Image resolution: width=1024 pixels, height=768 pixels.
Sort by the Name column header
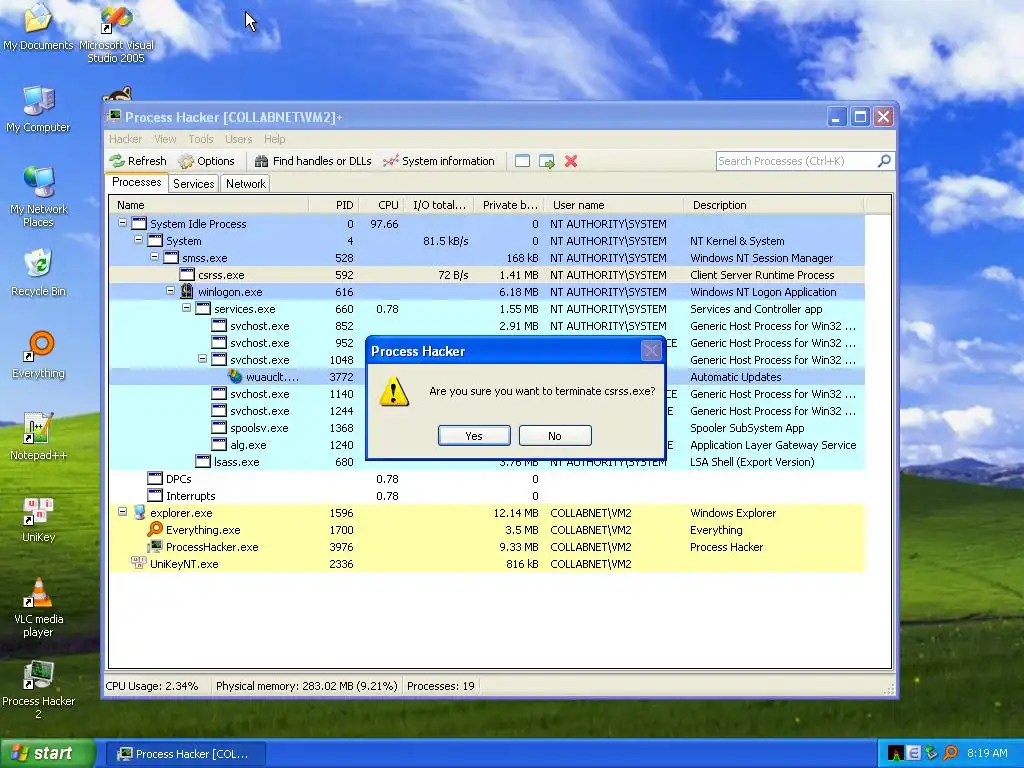pos(209,205)
